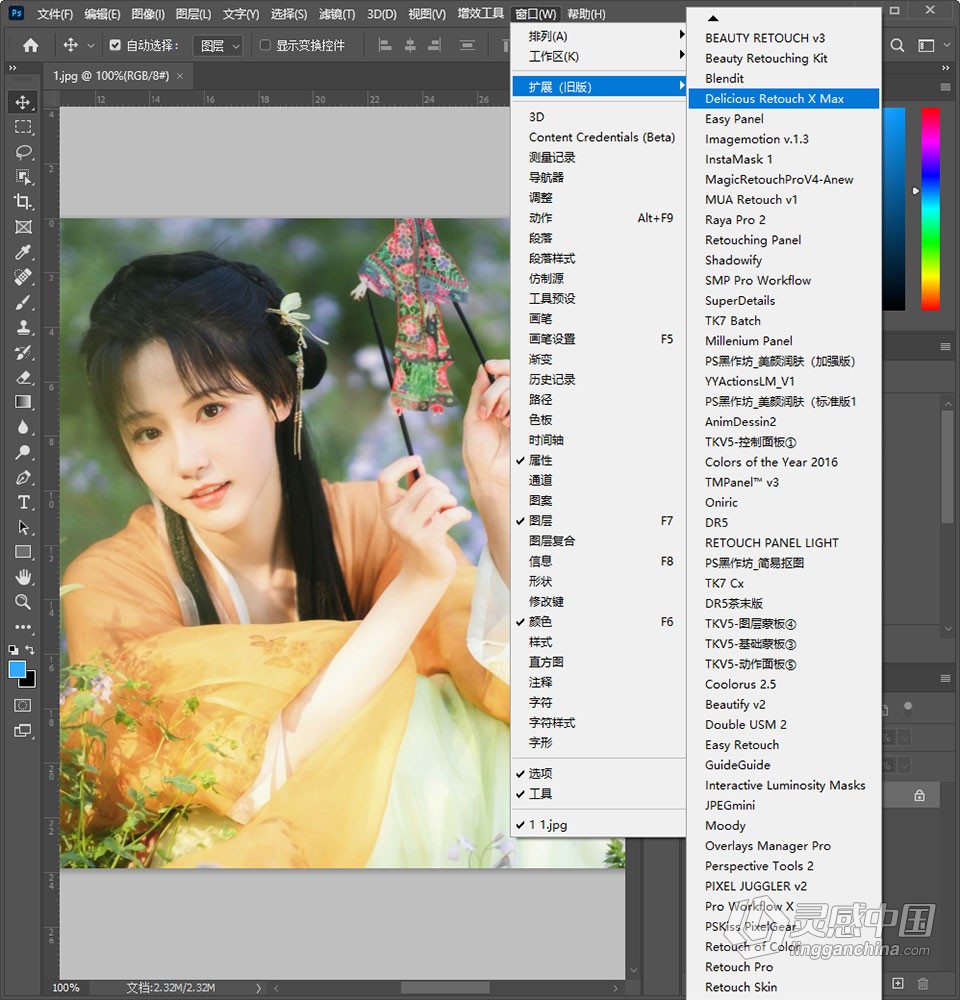
Task: Click the Home icon in the options bar
Action: click(x=29, y=44)
